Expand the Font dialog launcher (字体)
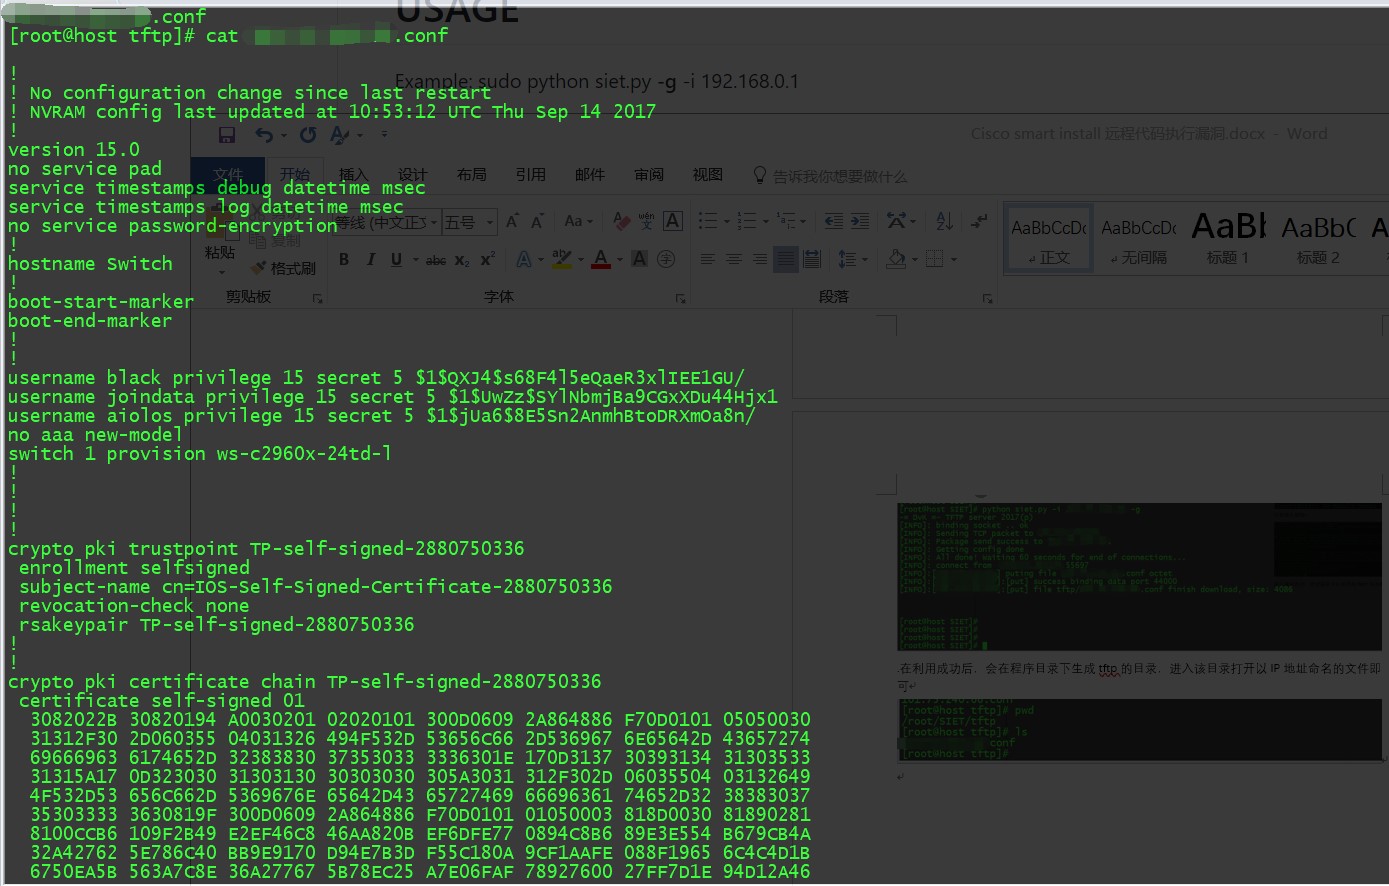Screen dimensions: 1389x886 tap(680, 298)
